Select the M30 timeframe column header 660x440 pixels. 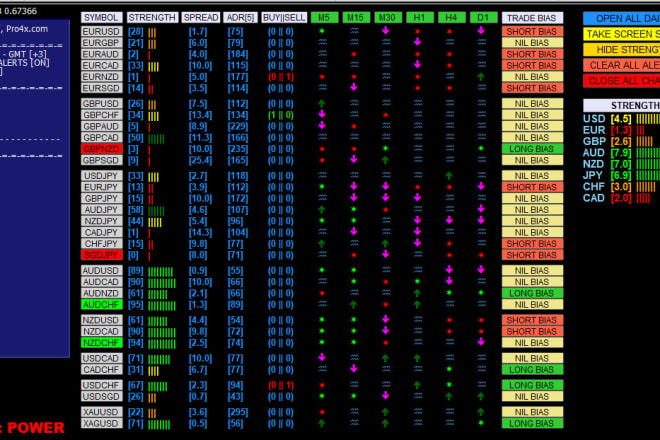pos(387,18)
